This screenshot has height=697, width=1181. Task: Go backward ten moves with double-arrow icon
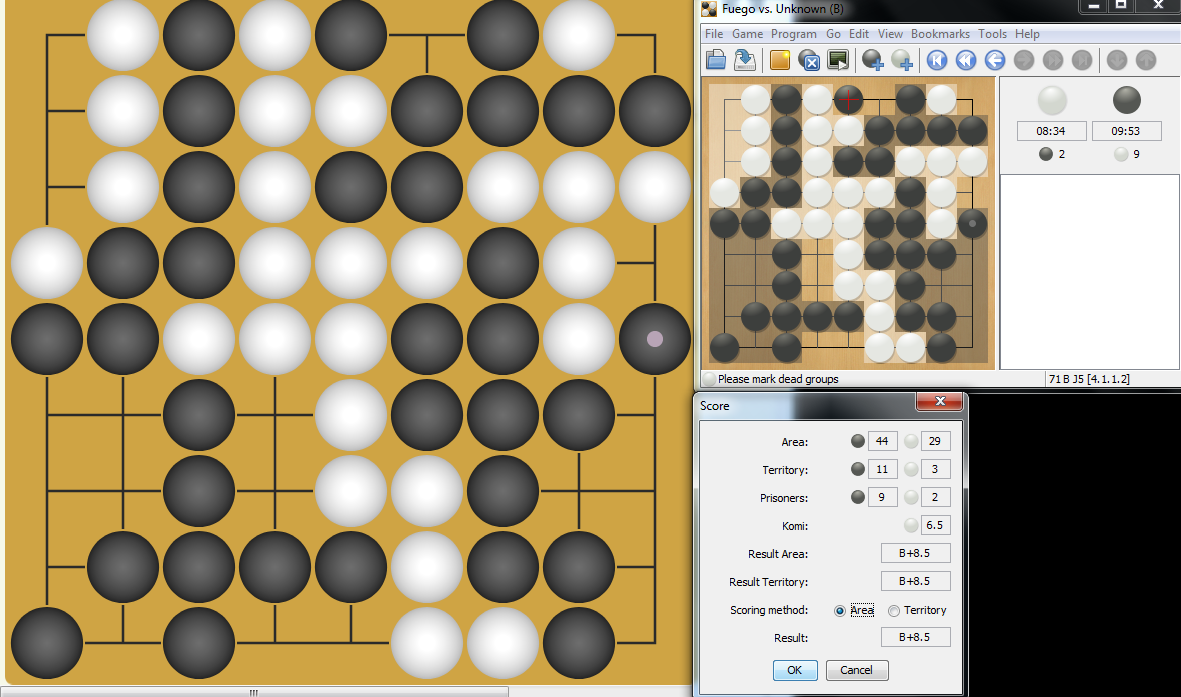click(x=966, y=60)
